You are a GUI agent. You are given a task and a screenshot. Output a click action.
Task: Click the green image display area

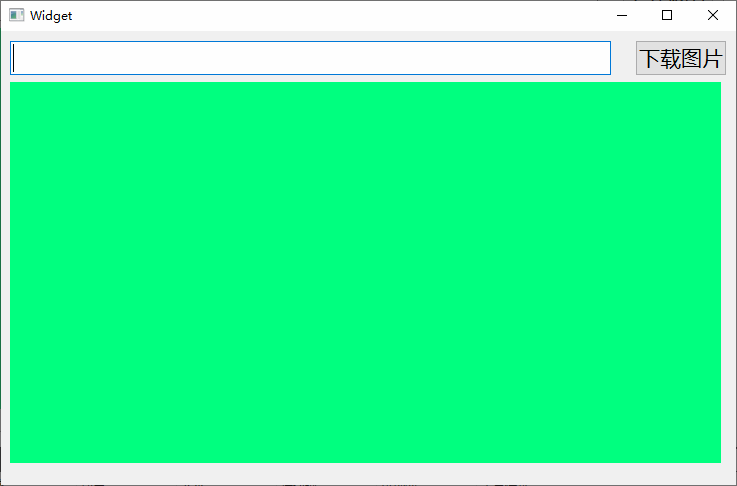coord(365,273)
